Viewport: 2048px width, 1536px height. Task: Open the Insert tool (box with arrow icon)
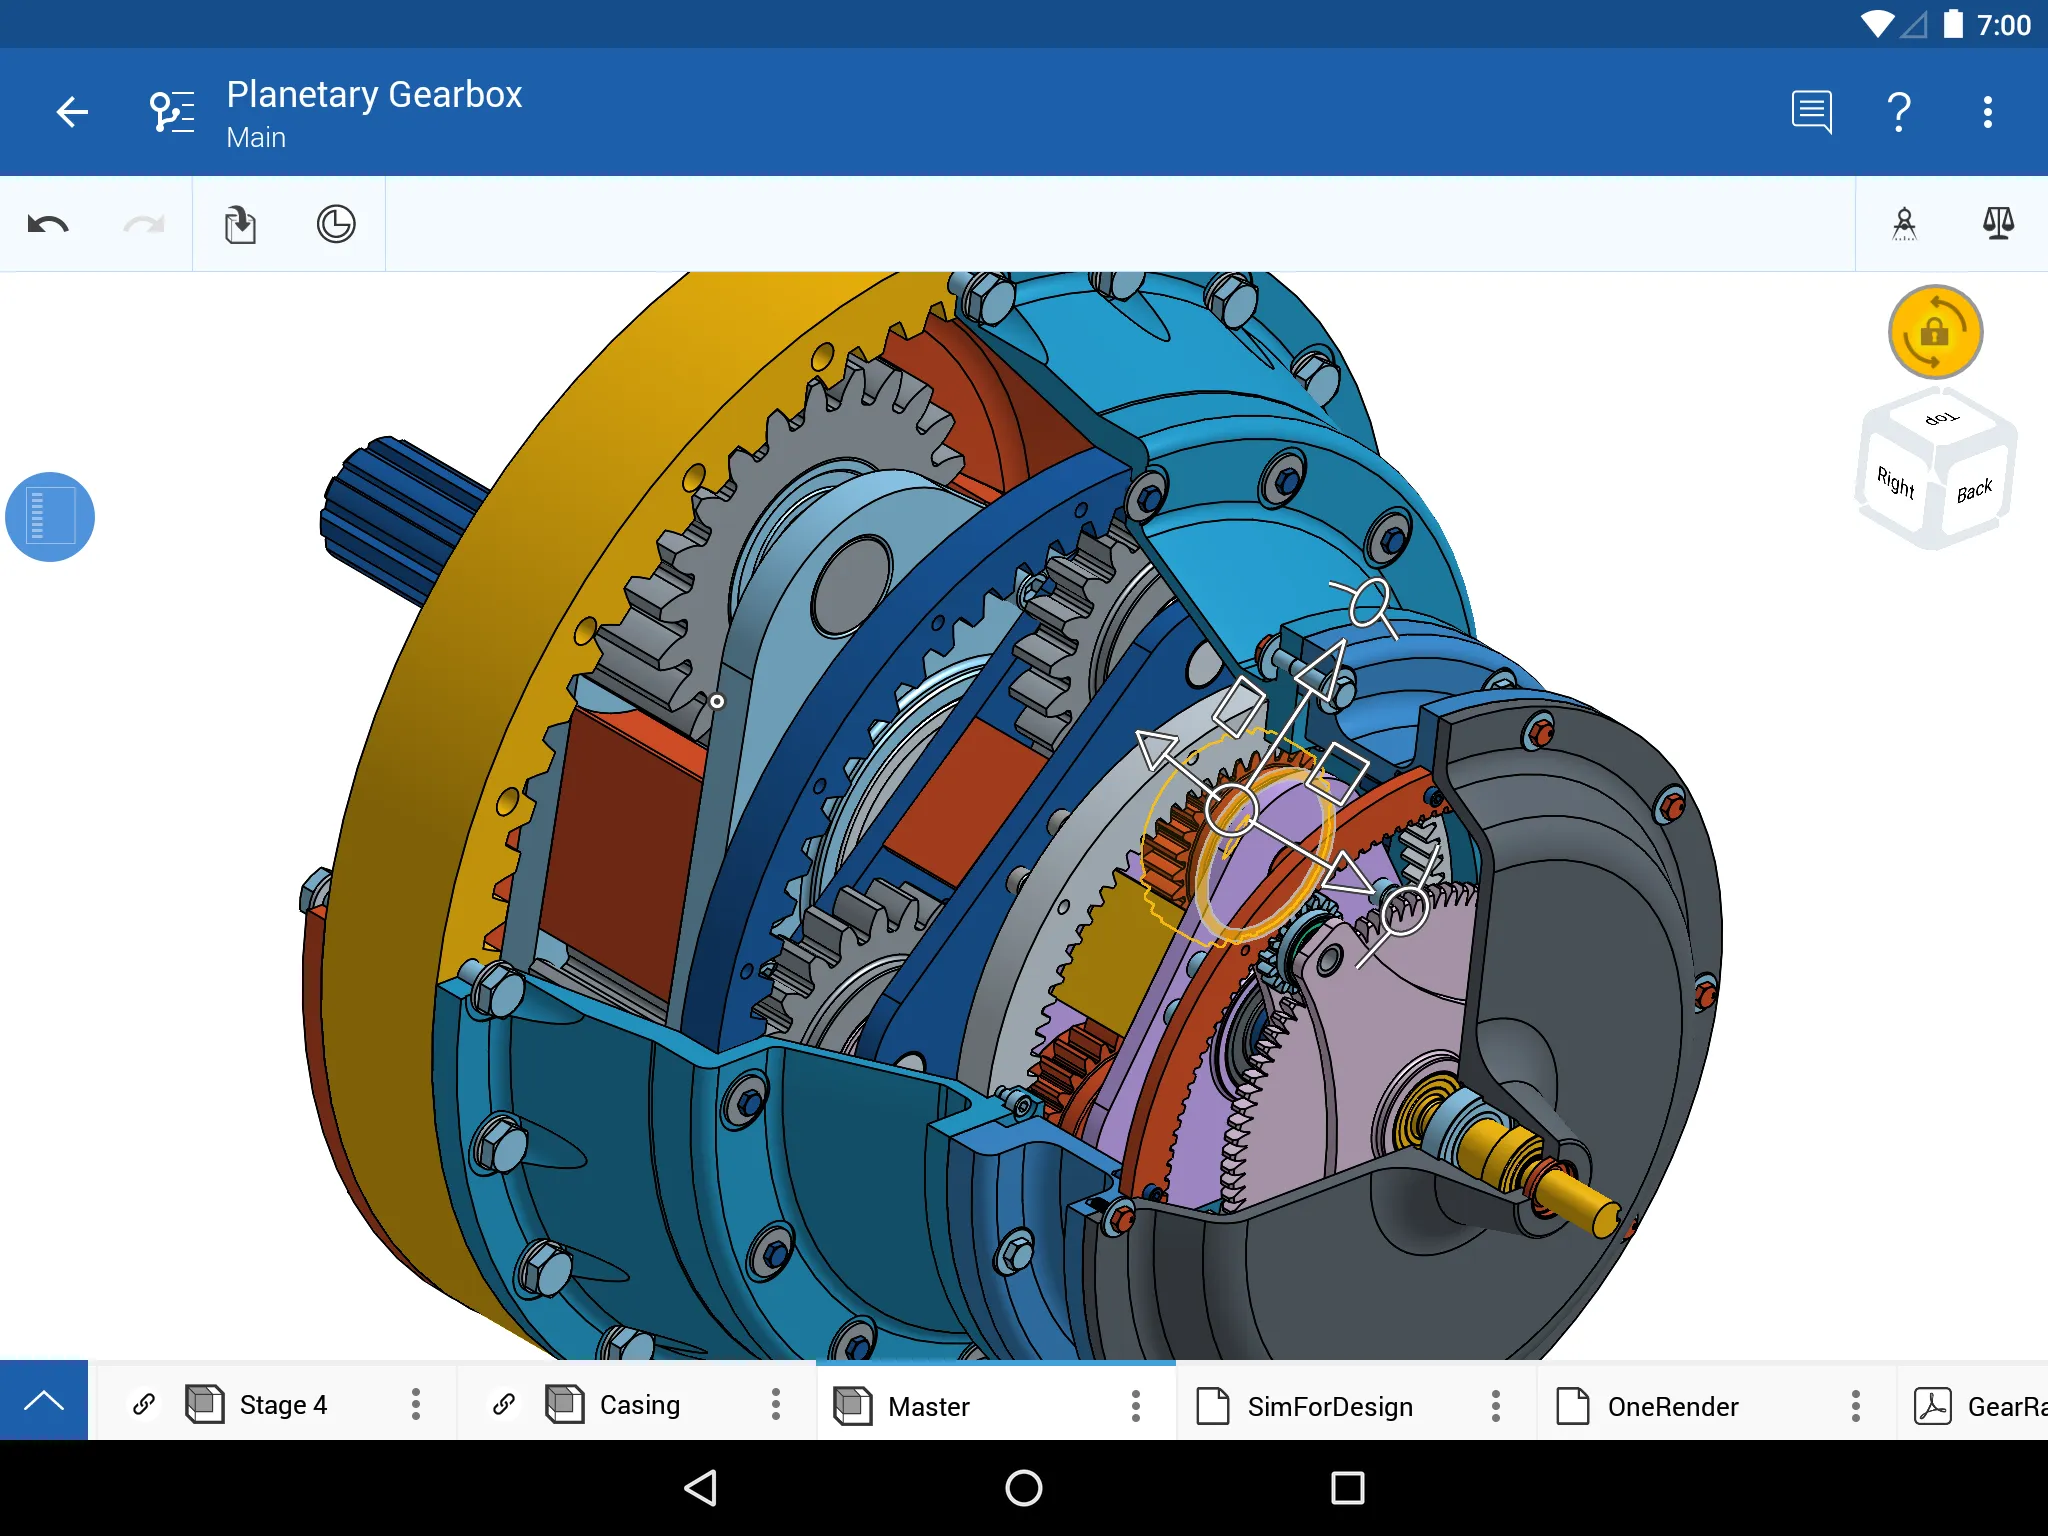(239, 223)
